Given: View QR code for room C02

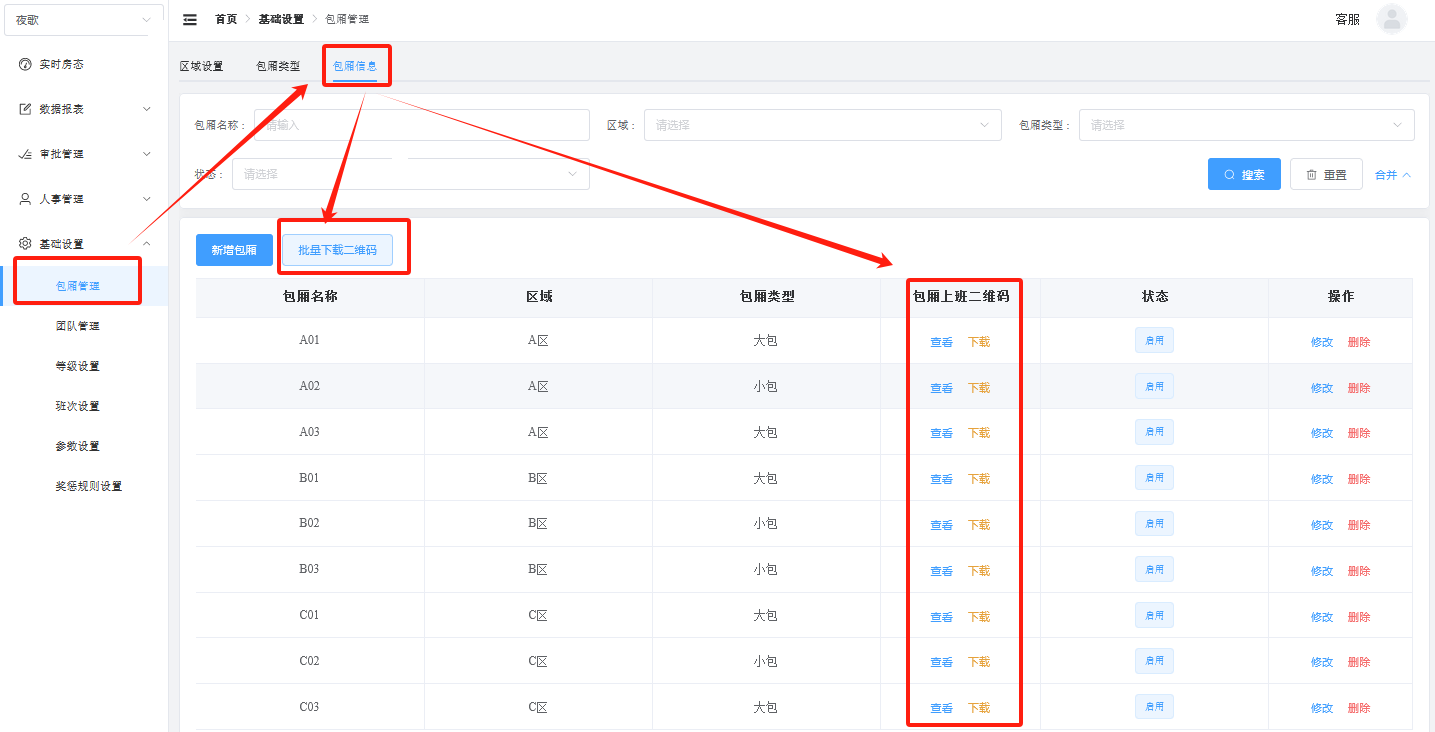Looking at the screenshot, I should coord(941,662).
